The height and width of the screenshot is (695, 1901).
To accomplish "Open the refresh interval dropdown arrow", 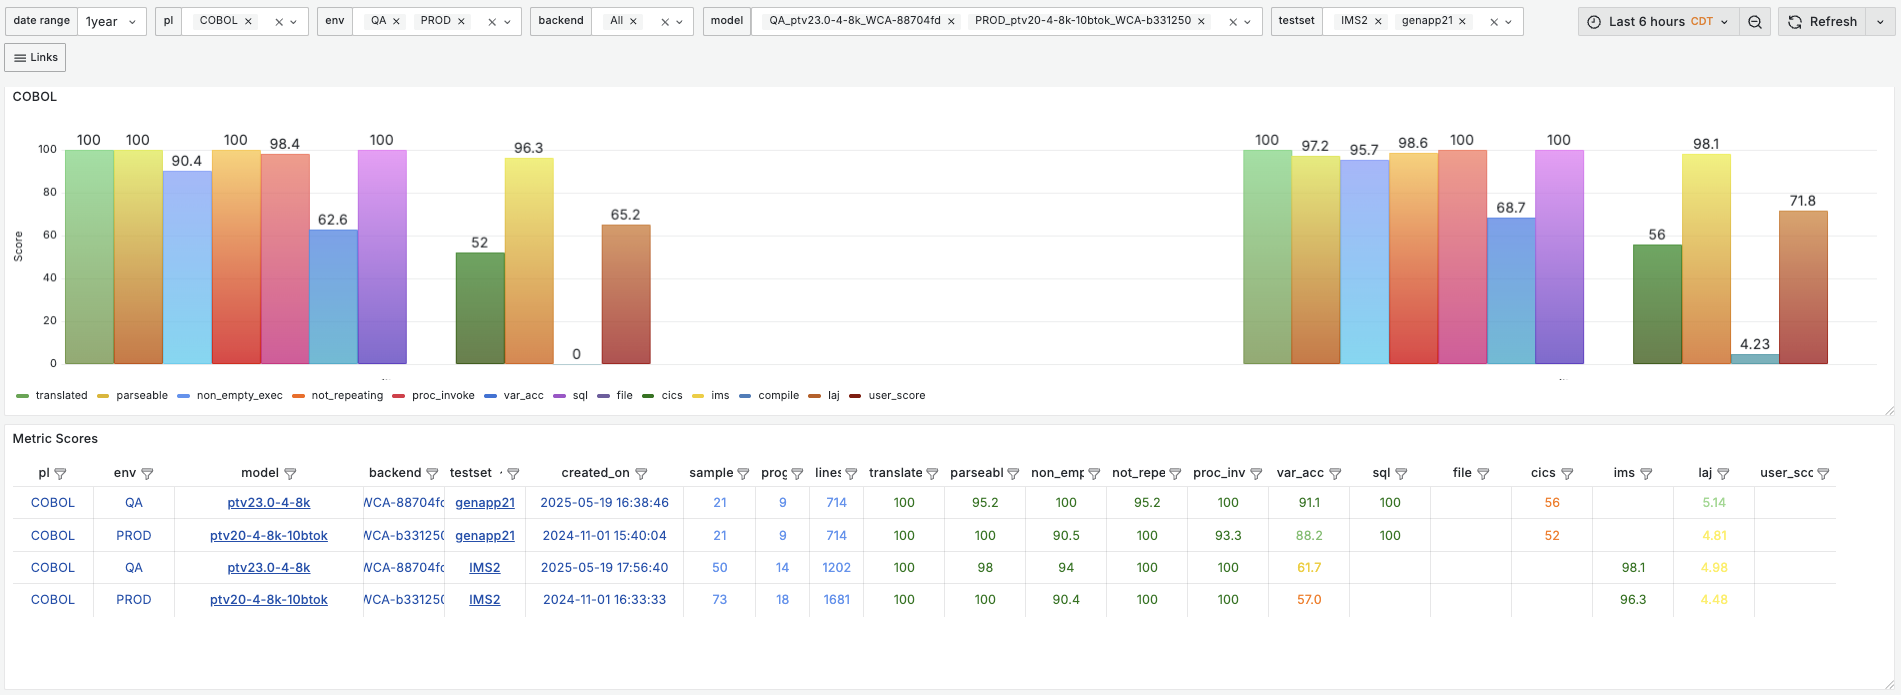I will coord(1880,22).
